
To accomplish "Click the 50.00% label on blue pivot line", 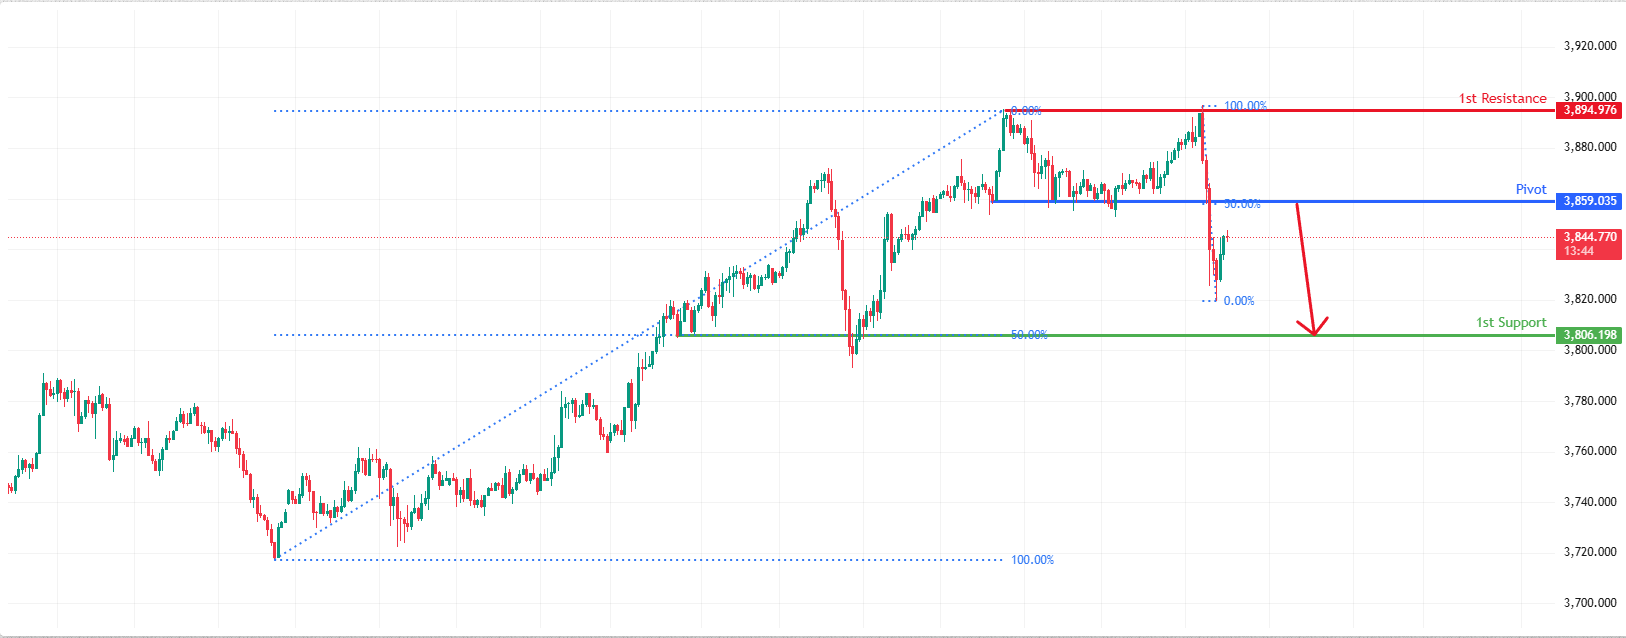I will click(x=1242, y=204).
